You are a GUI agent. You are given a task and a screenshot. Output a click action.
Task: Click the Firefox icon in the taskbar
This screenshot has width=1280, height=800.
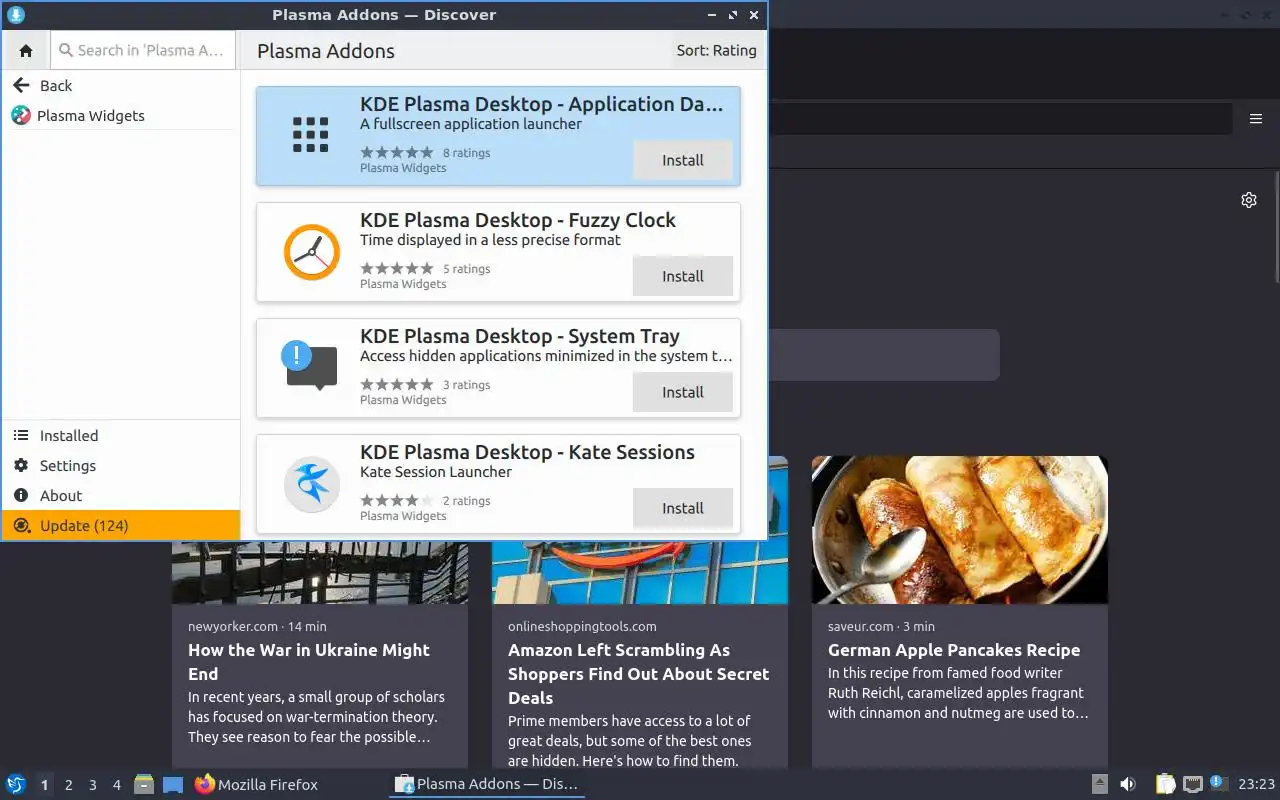[204, 784]
